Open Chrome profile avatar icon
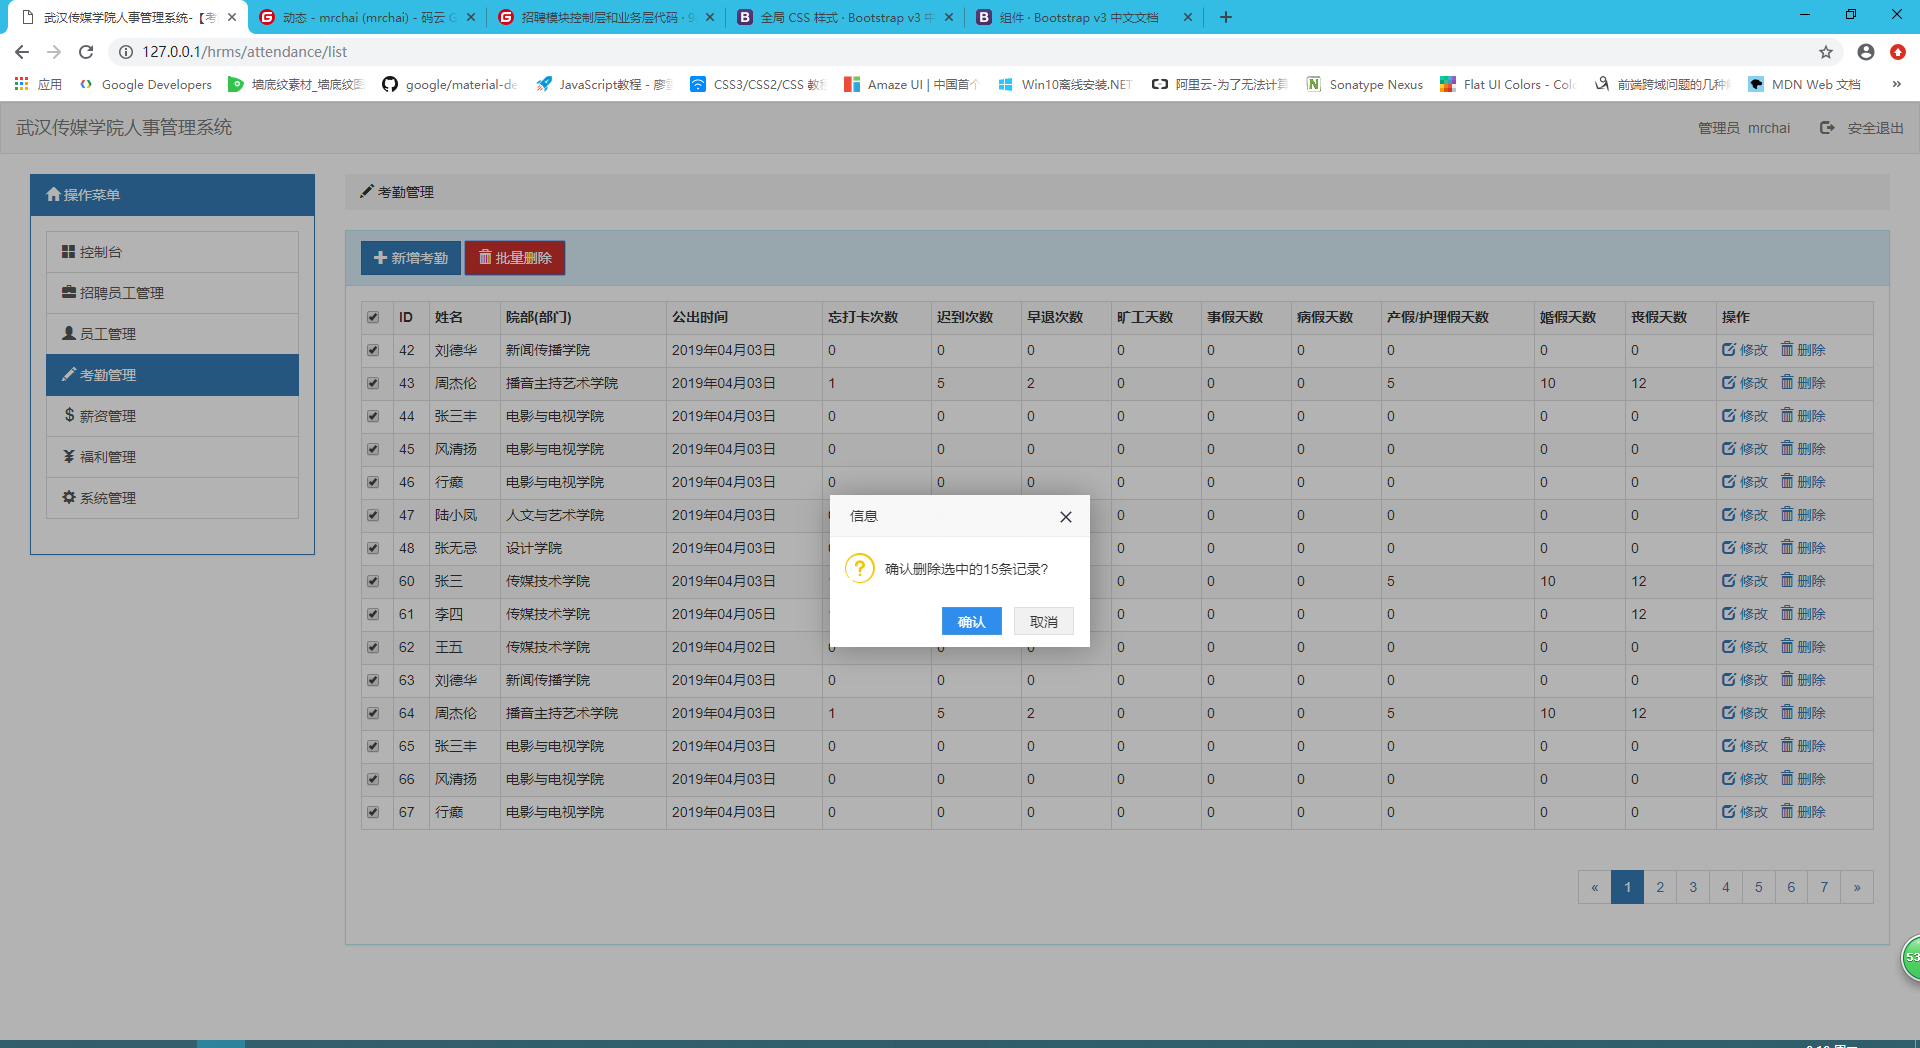Screen dimensions: 1920x1048 pos(1866,52)
